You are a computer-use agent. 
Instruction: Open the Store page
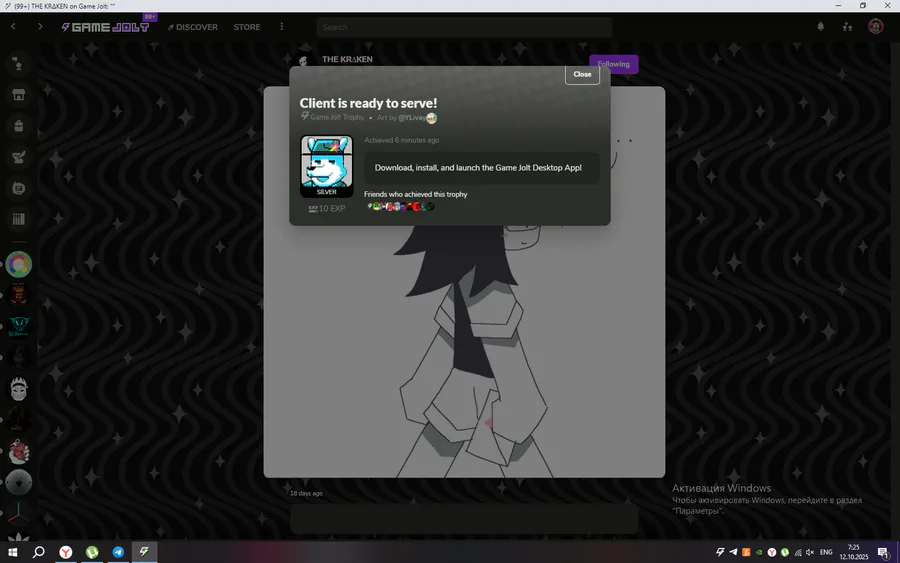click(247, 27)
